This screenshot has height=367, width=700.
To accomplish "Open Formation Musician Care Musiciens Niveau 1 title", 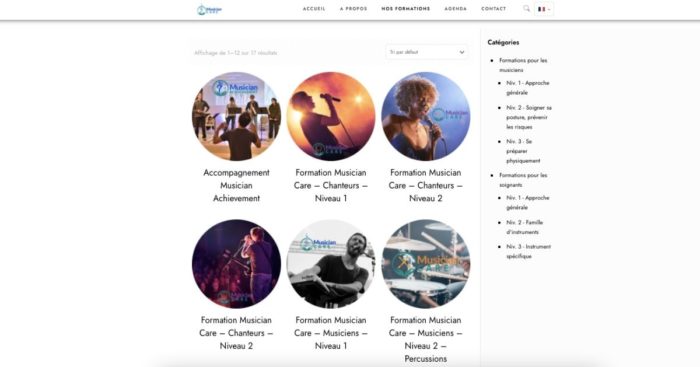I will pos(331,333).
